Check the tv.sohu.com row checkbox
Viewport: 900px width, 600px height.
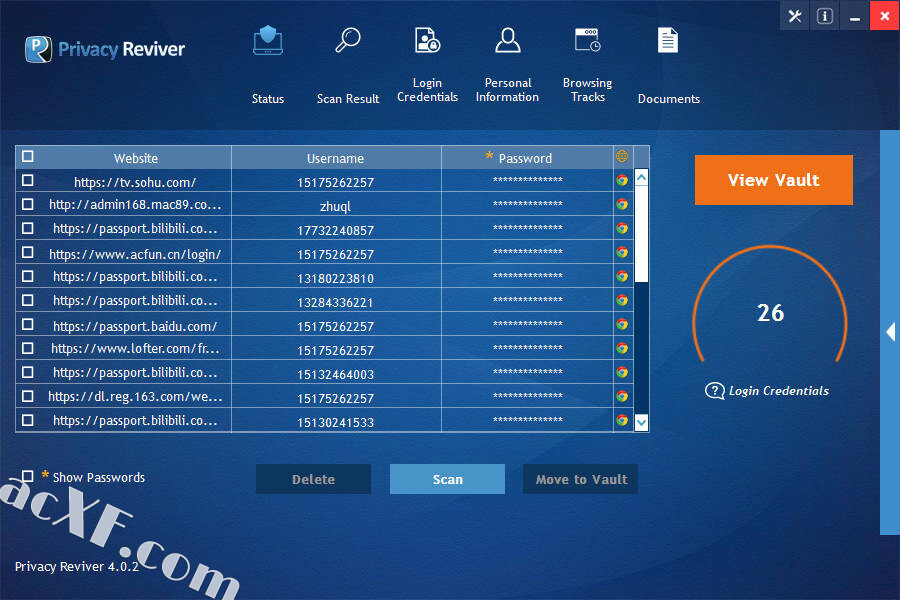28,181
